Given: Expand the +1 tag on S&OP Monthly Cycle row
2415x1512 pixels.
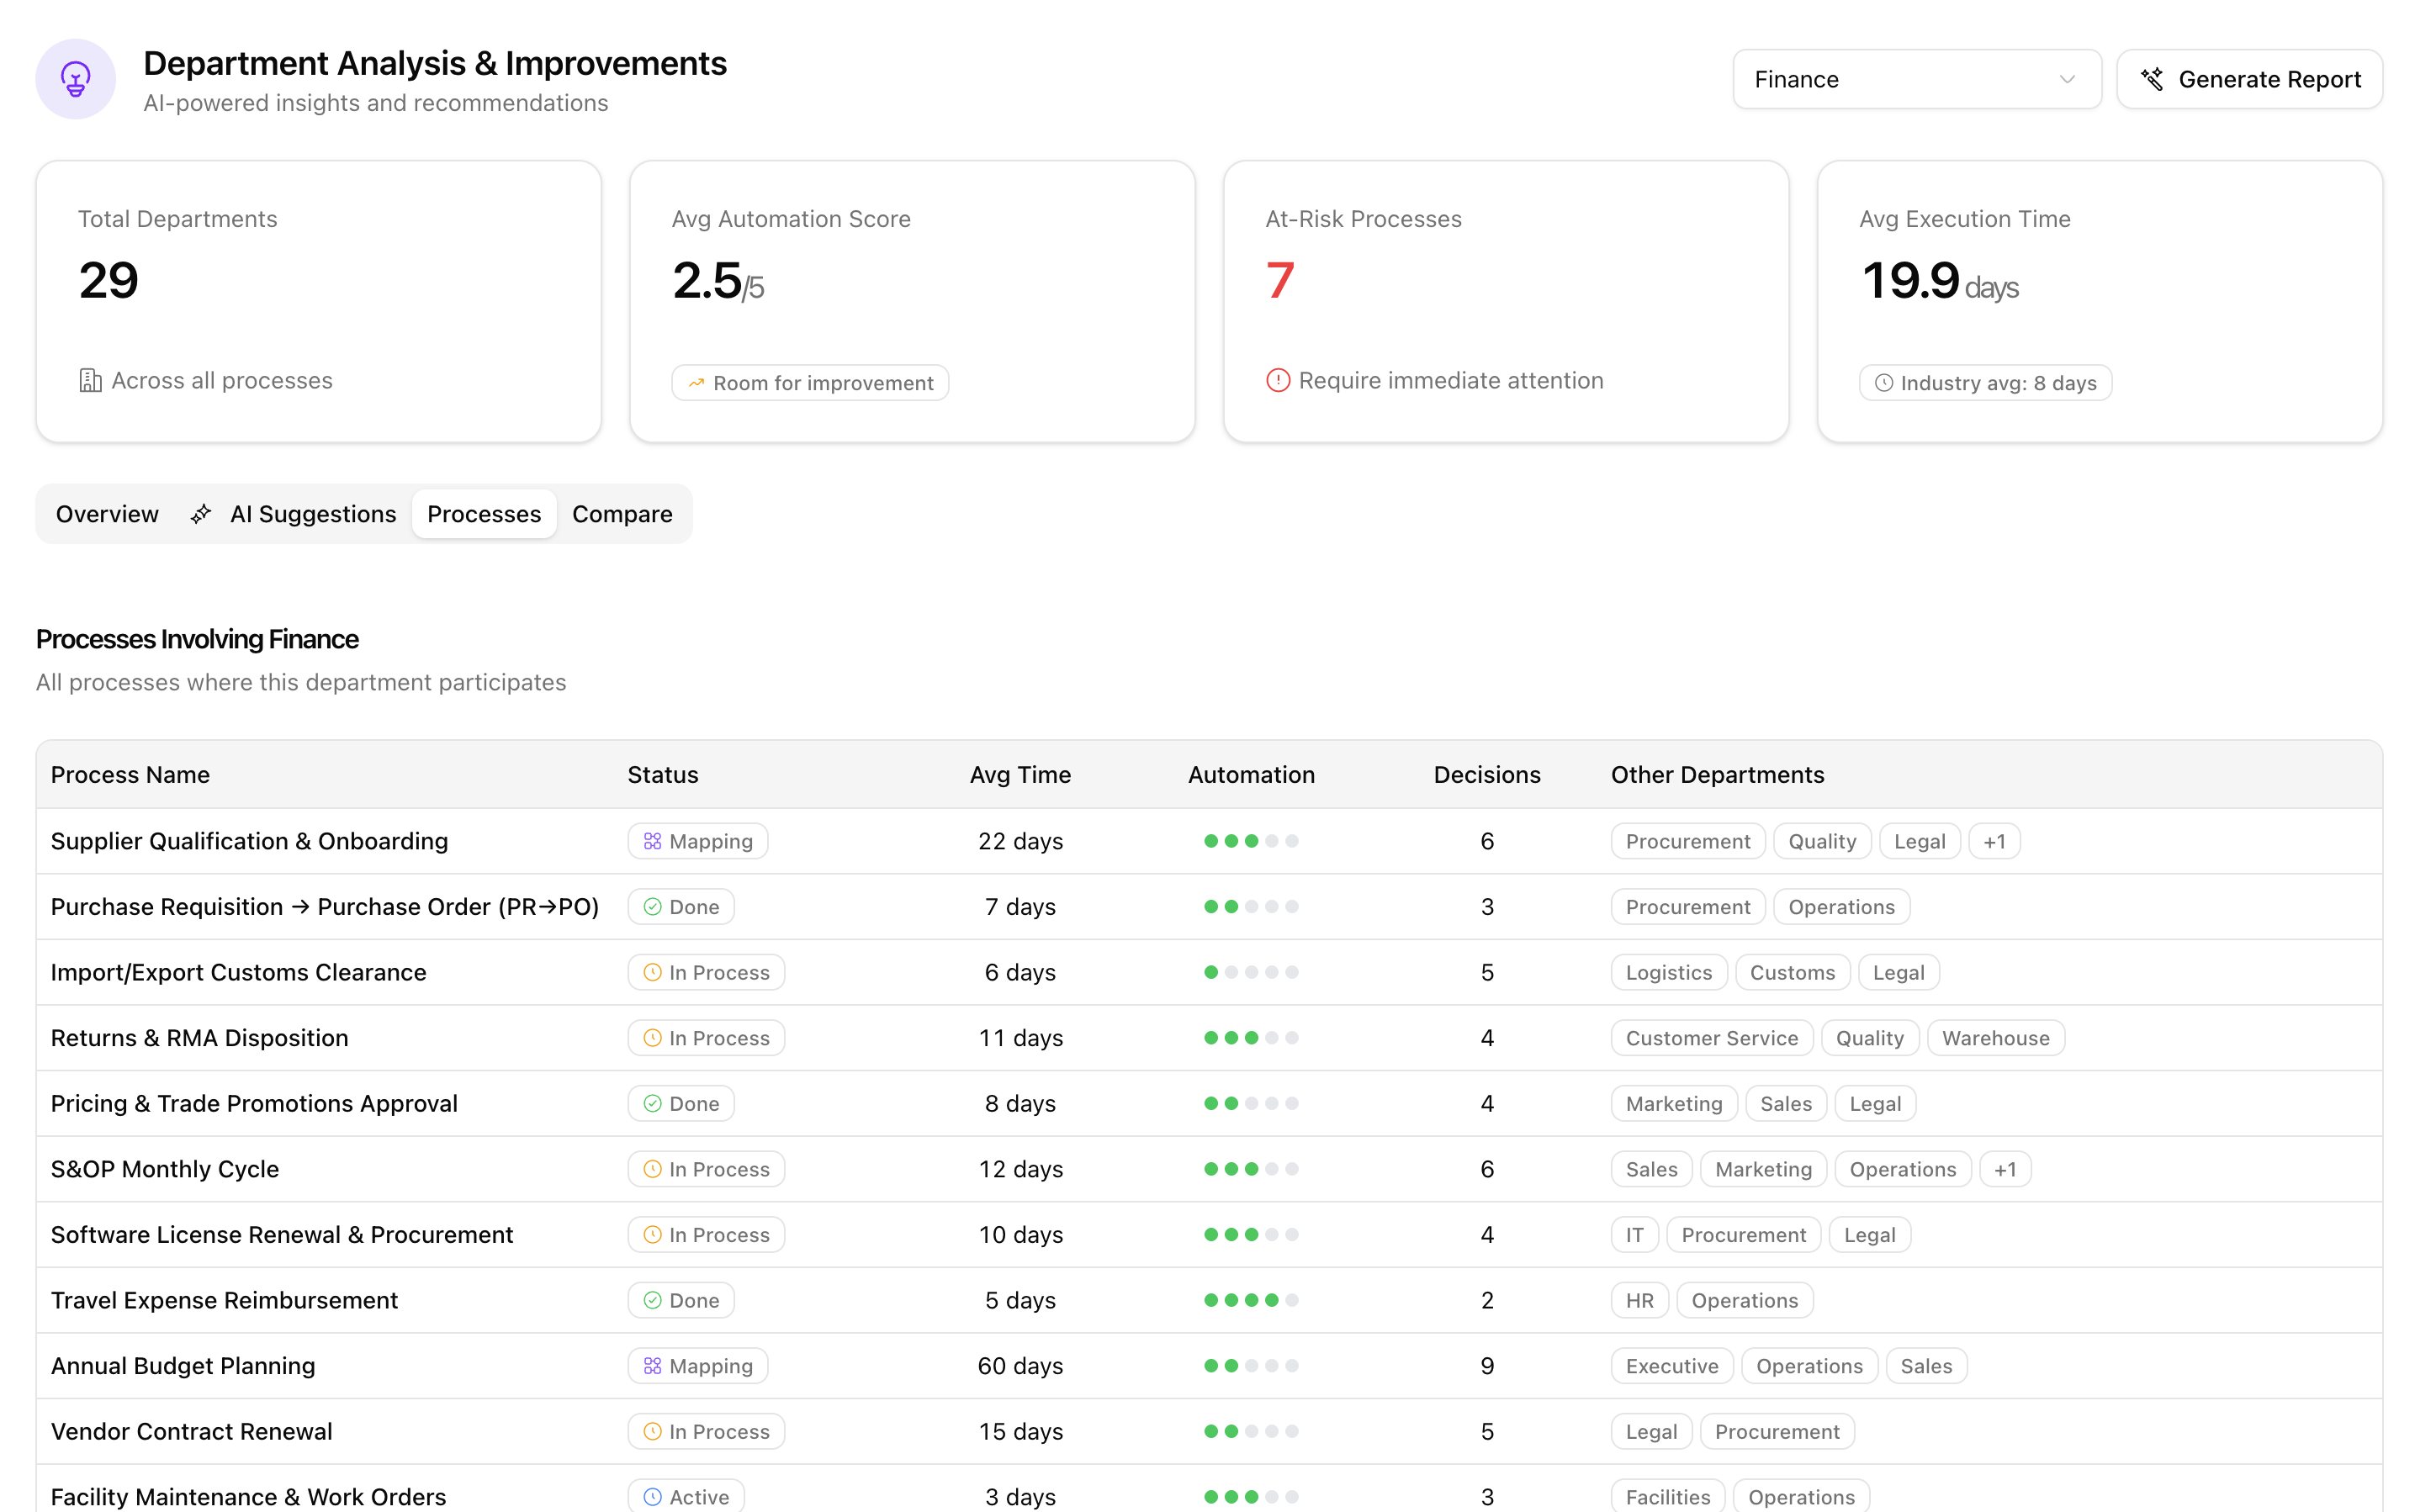Looking at the screenshot, I should [2005, 1169].
